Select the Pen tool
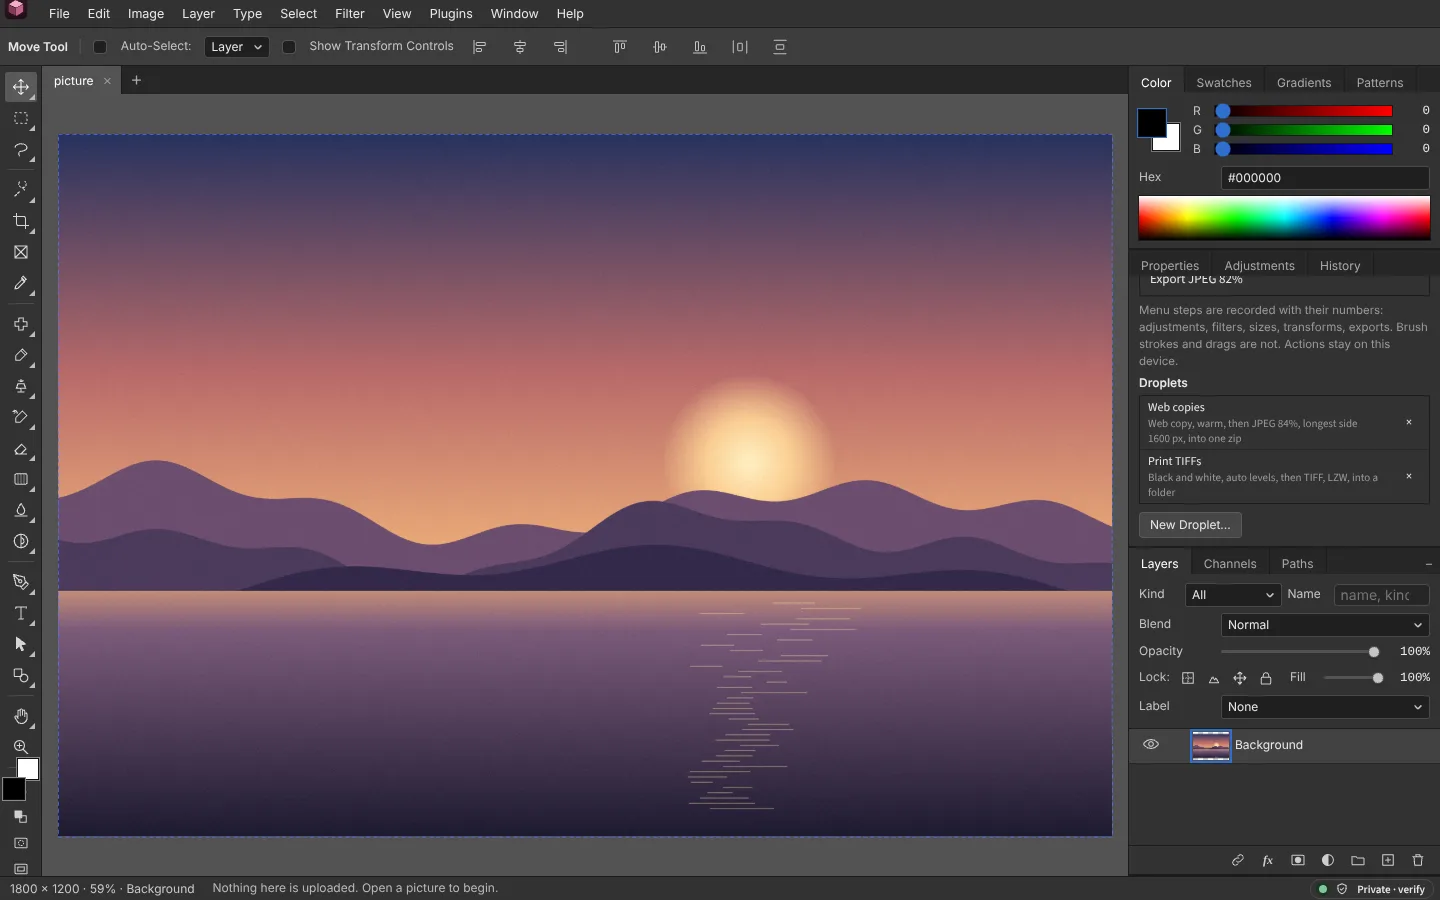The width and height of the screenshot is (1440, 900). [x=21, y=583]
